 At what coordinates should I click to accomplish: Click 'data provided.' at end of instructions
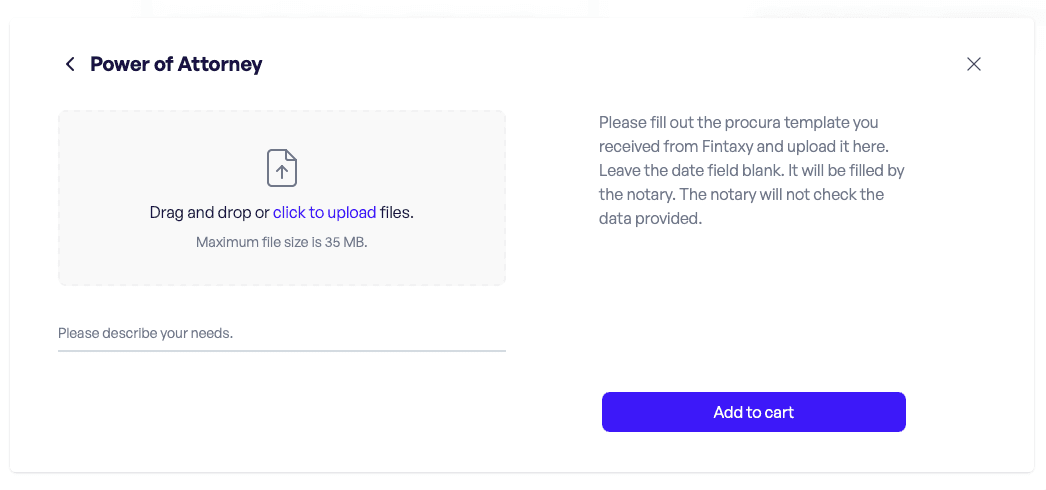[650, 218]
